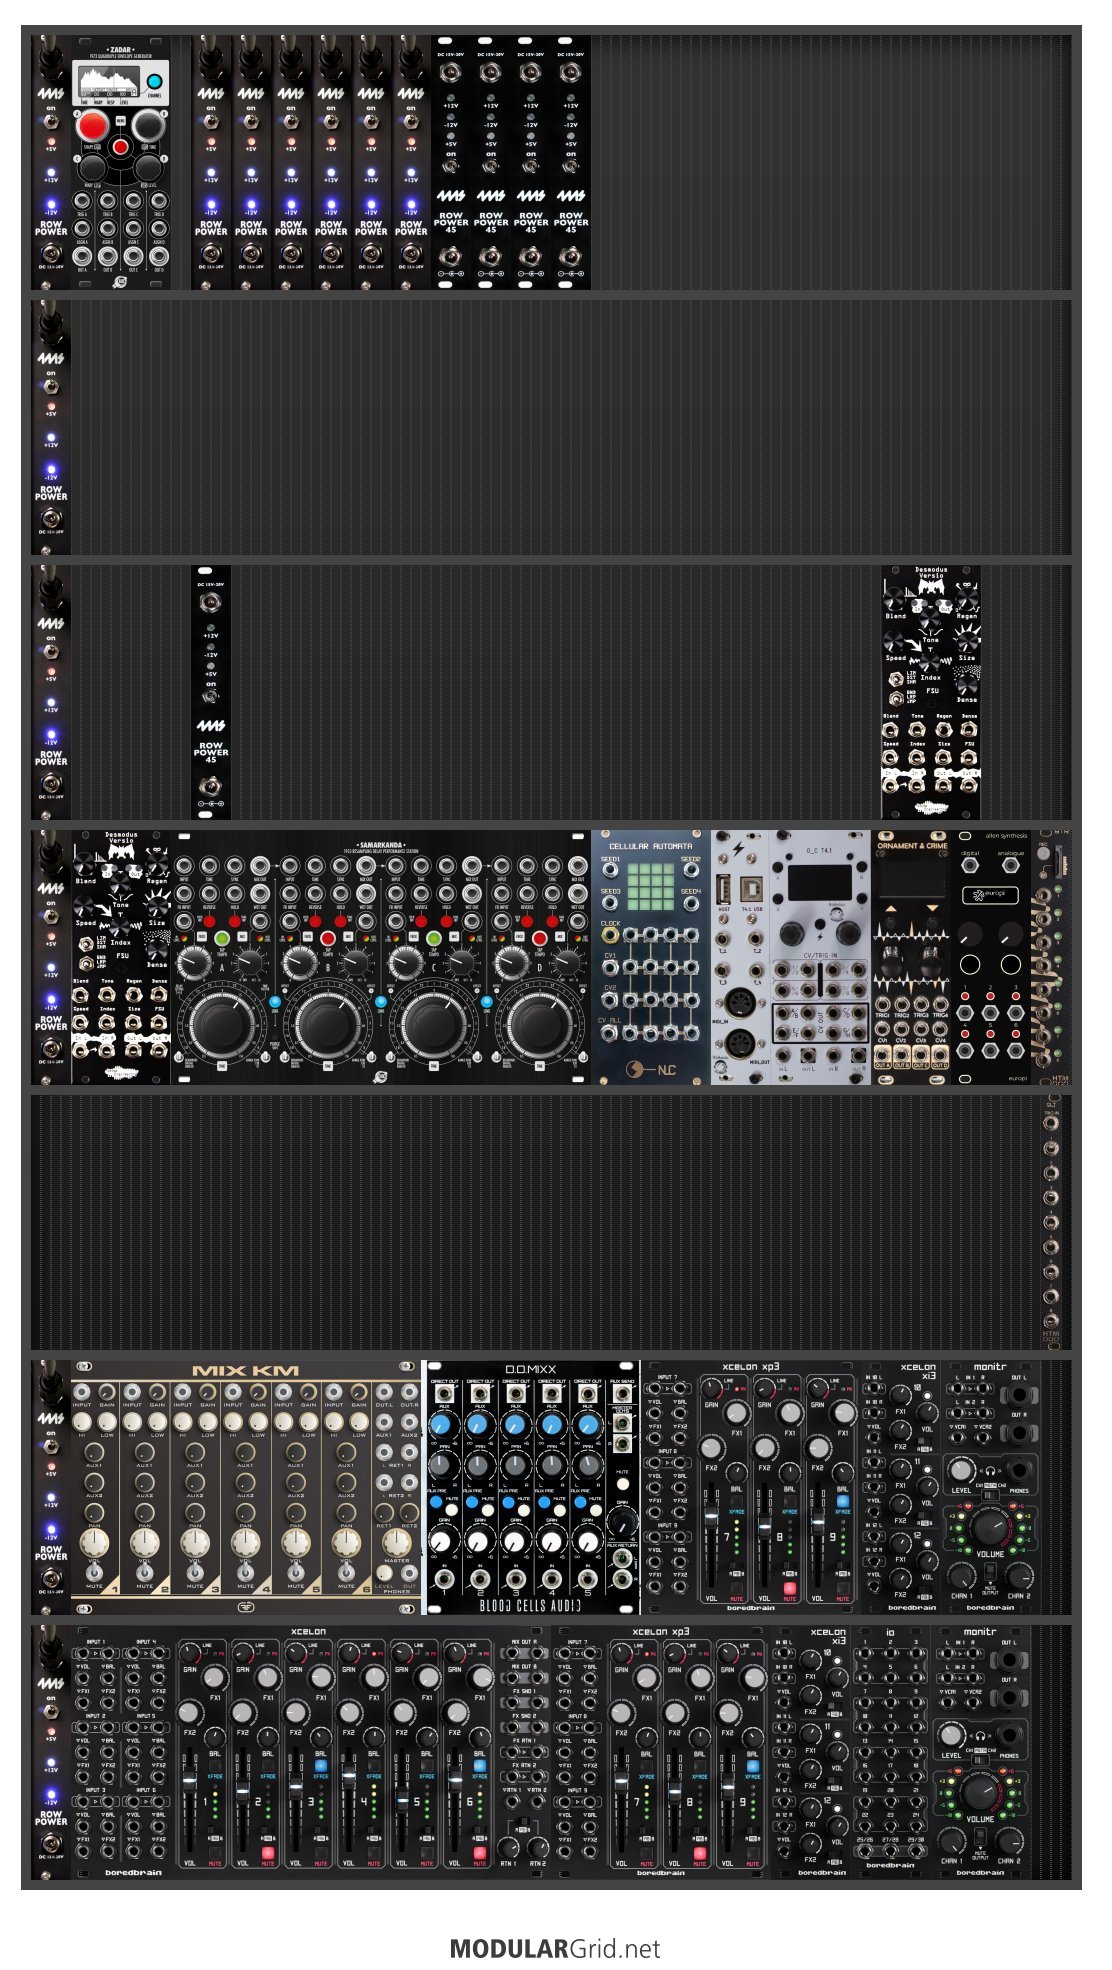
Task: Toggle the lit MUTE button on sixth-row xp3 channel 8
Action: (x=790, y=1588)
